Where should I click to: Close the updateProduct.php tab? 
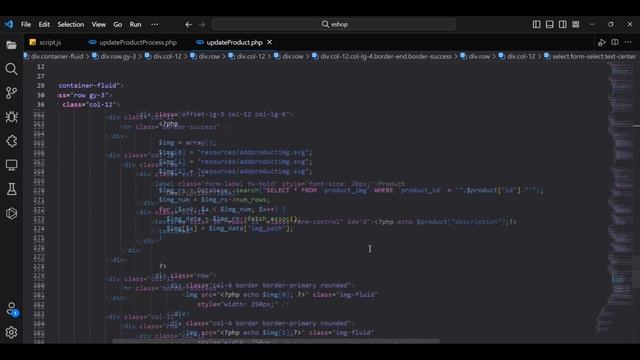(269, 42)
